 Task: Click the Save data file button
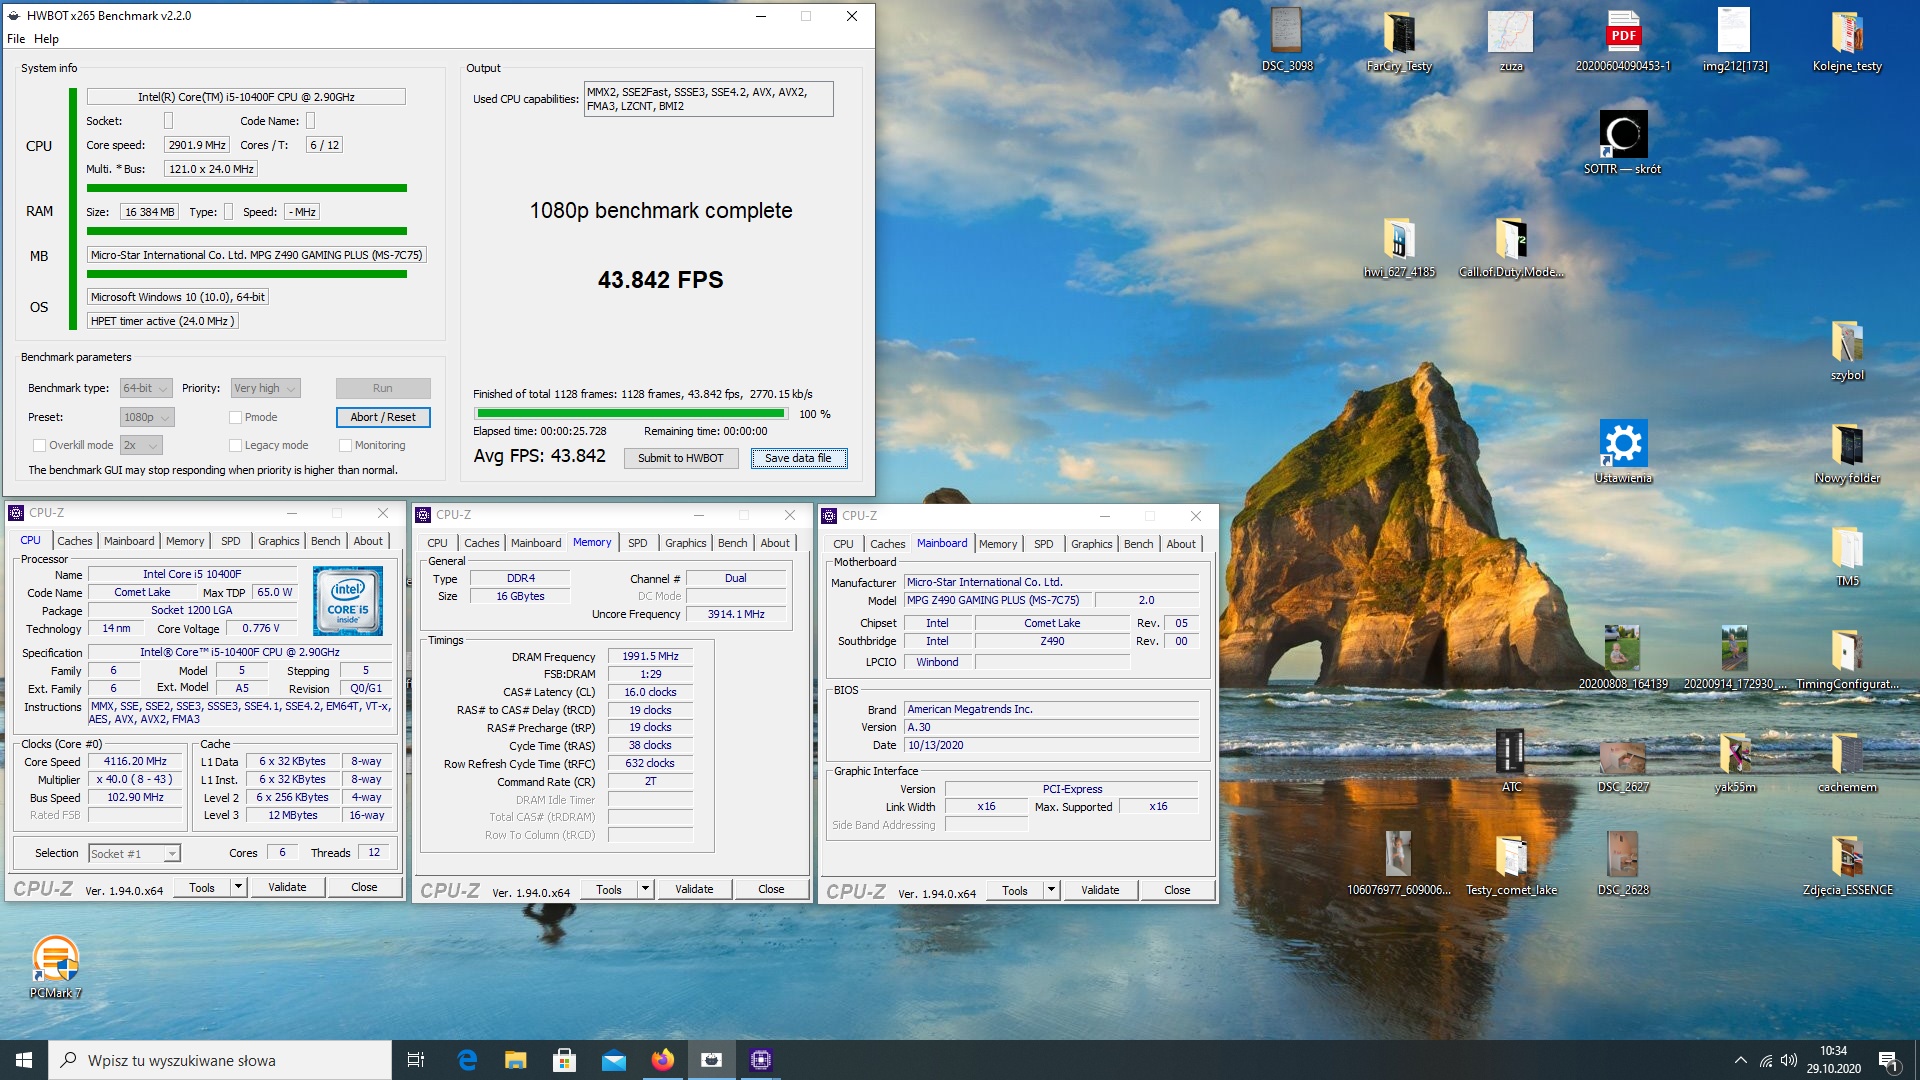point(798,458)
